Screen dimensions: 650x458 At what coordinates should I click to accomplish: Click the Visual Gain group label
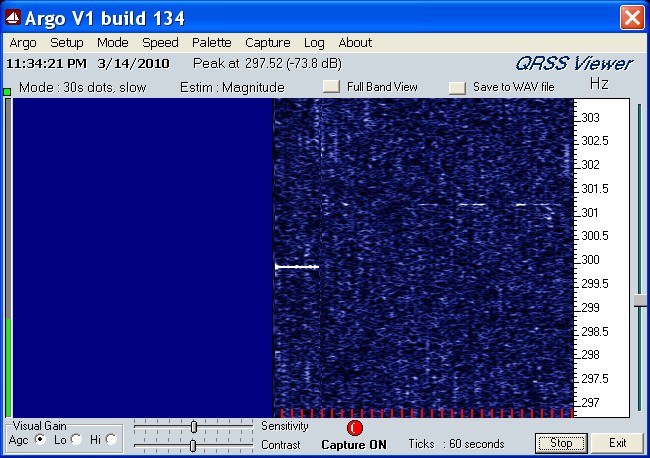[39, 426]
